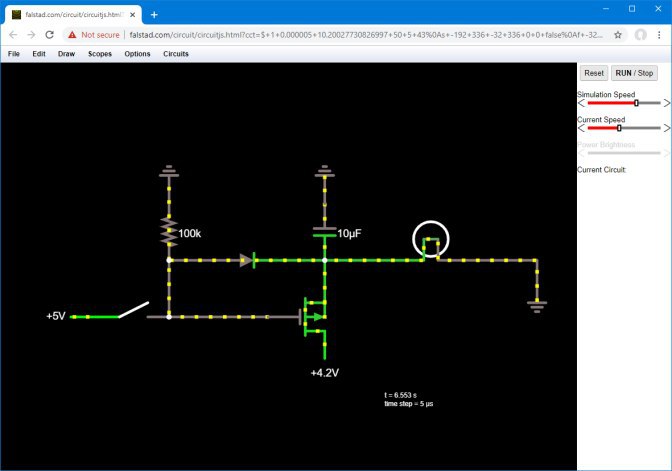
Task: Increase Simulation Speed with right arrow
Action: [x=667, y=103]
